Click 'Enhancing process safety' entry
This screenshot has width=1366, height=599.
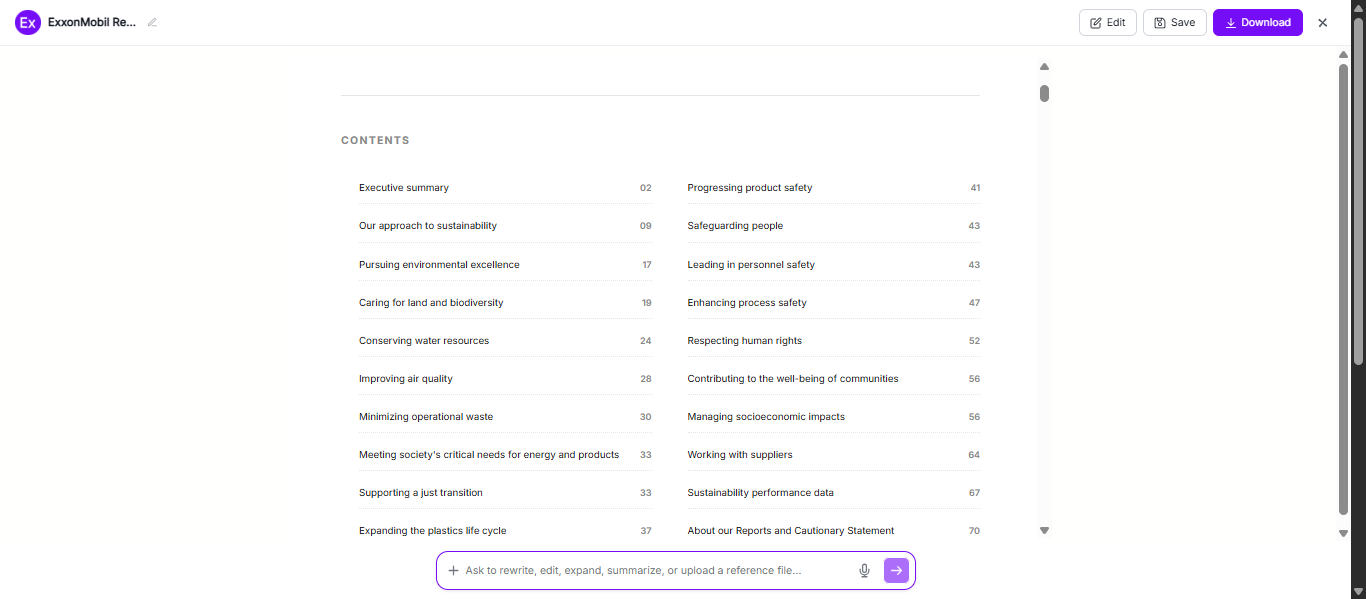[747, 303]
